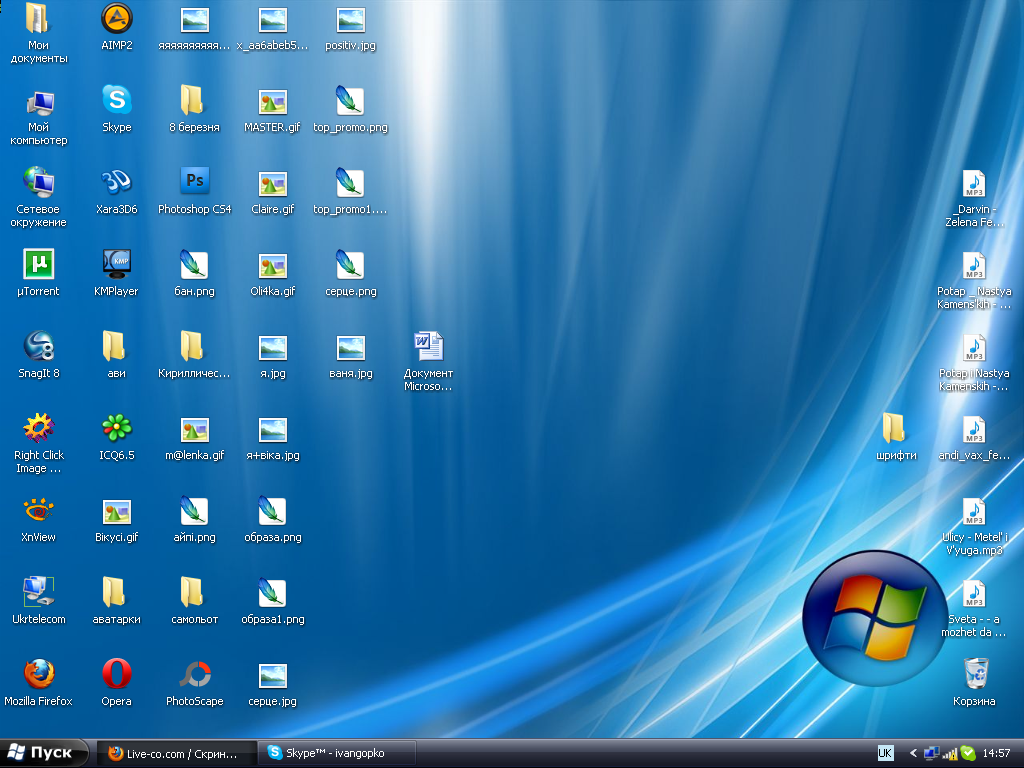Image resolution: width=1024 pixels, height=768 pixels.
Task: Click the KMPlayer shortcut icon
Action: (x=116, y=264)
